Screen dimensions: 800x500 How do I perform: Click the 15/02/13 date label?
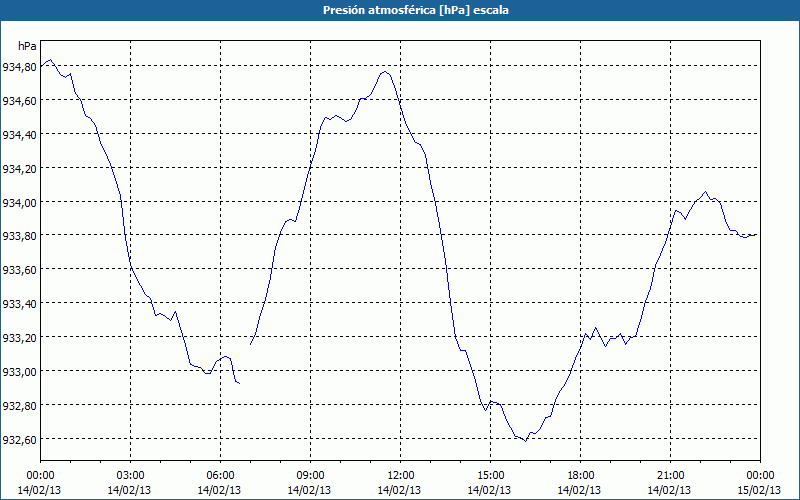[x=759, y=490]
